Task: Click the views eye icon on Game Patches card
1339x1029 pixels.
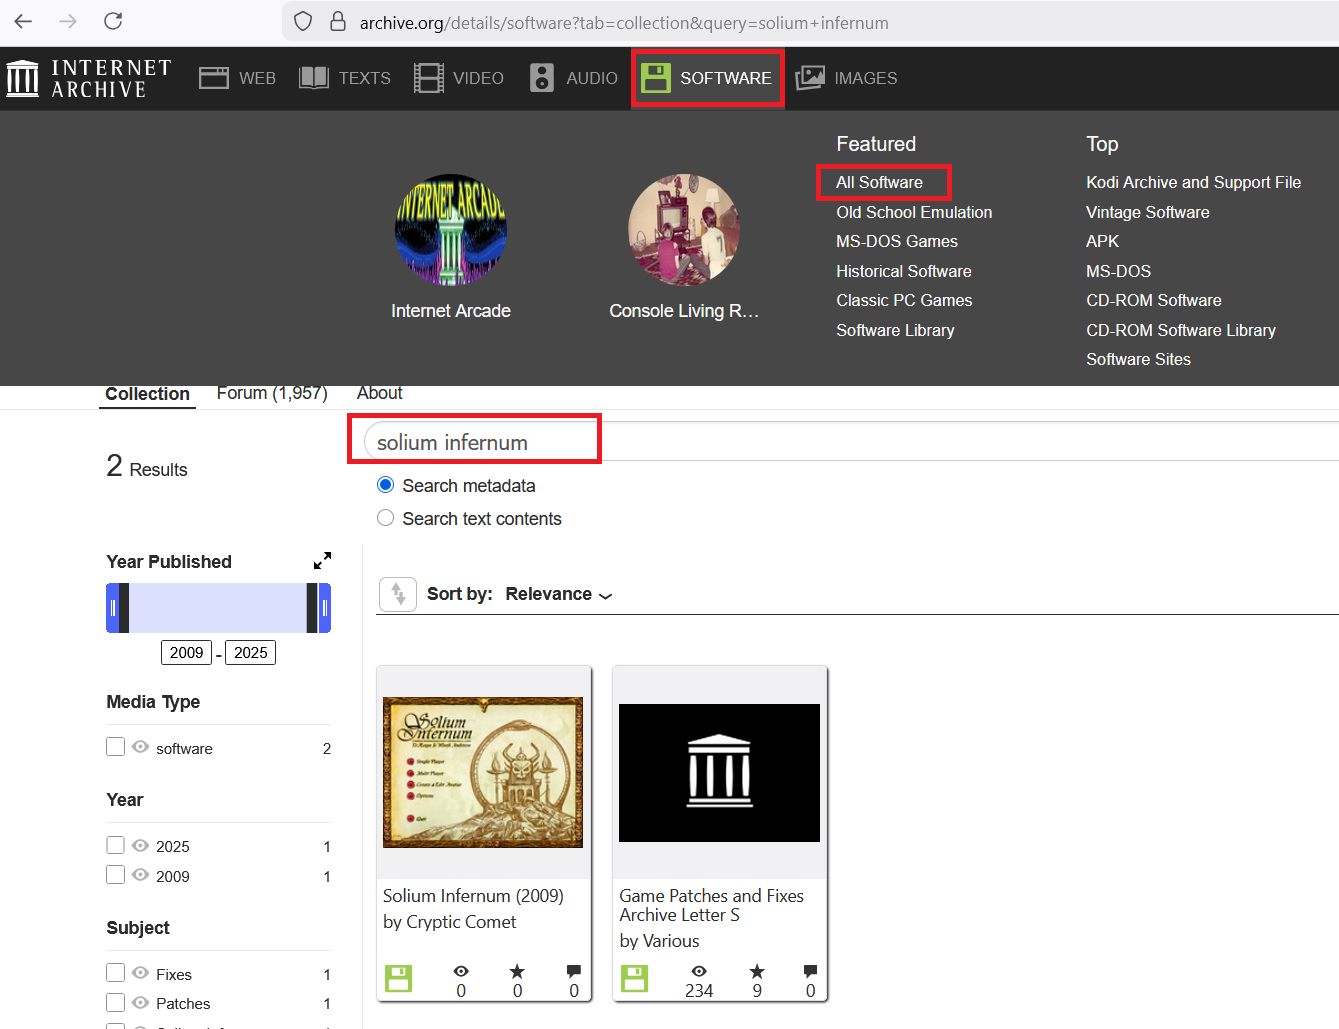Action: (x=699, y=971)
